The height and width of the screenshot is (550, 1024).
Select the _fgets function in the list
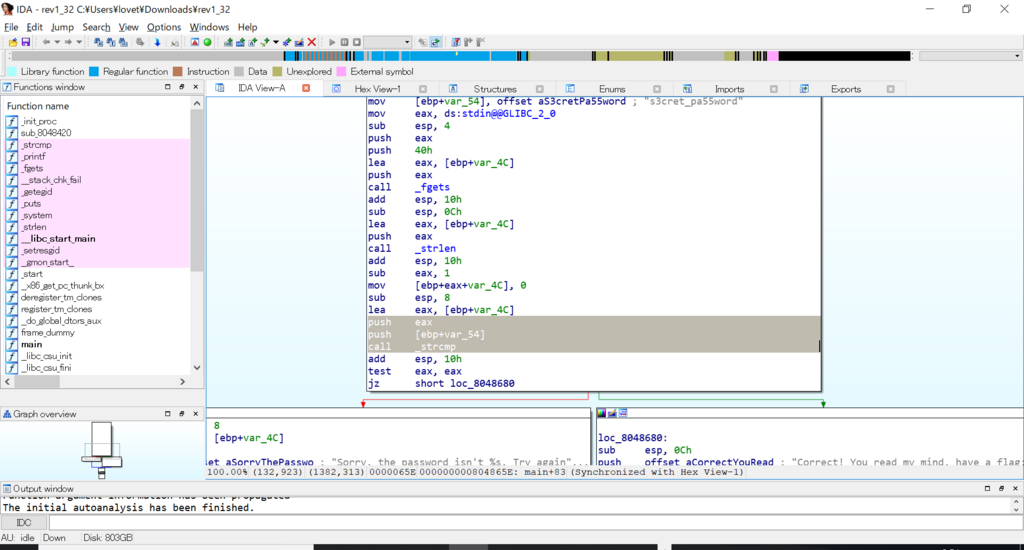click(x=32, y=168)
